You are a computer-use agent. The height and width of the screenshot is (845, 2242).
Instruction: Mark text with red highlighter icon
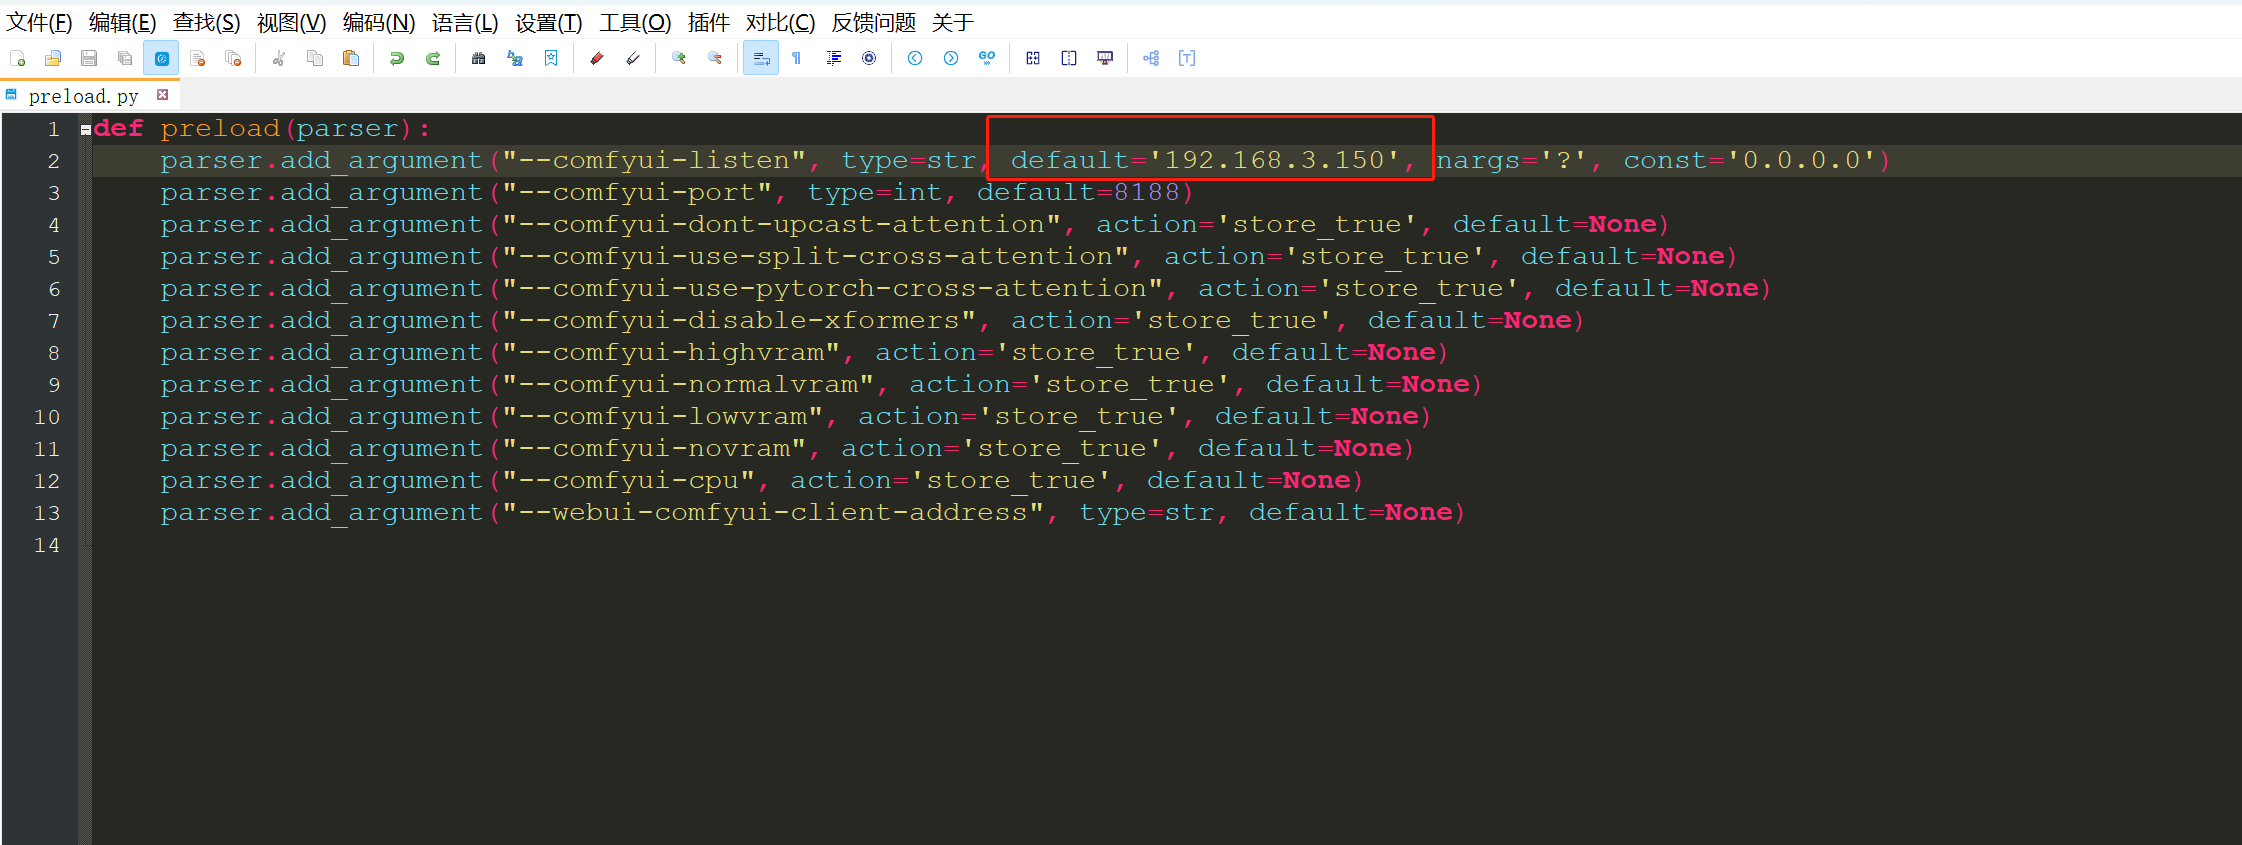click(x=597, y=58)
